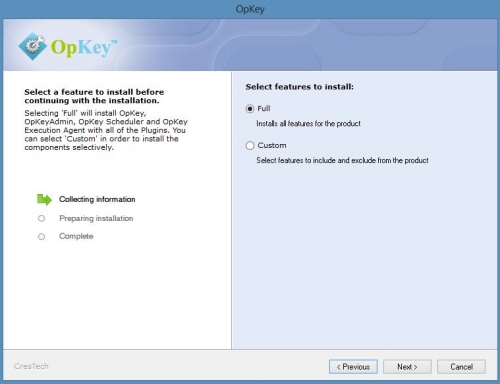Click the Complete step text
500x384 pixels.
coord(76,236)
